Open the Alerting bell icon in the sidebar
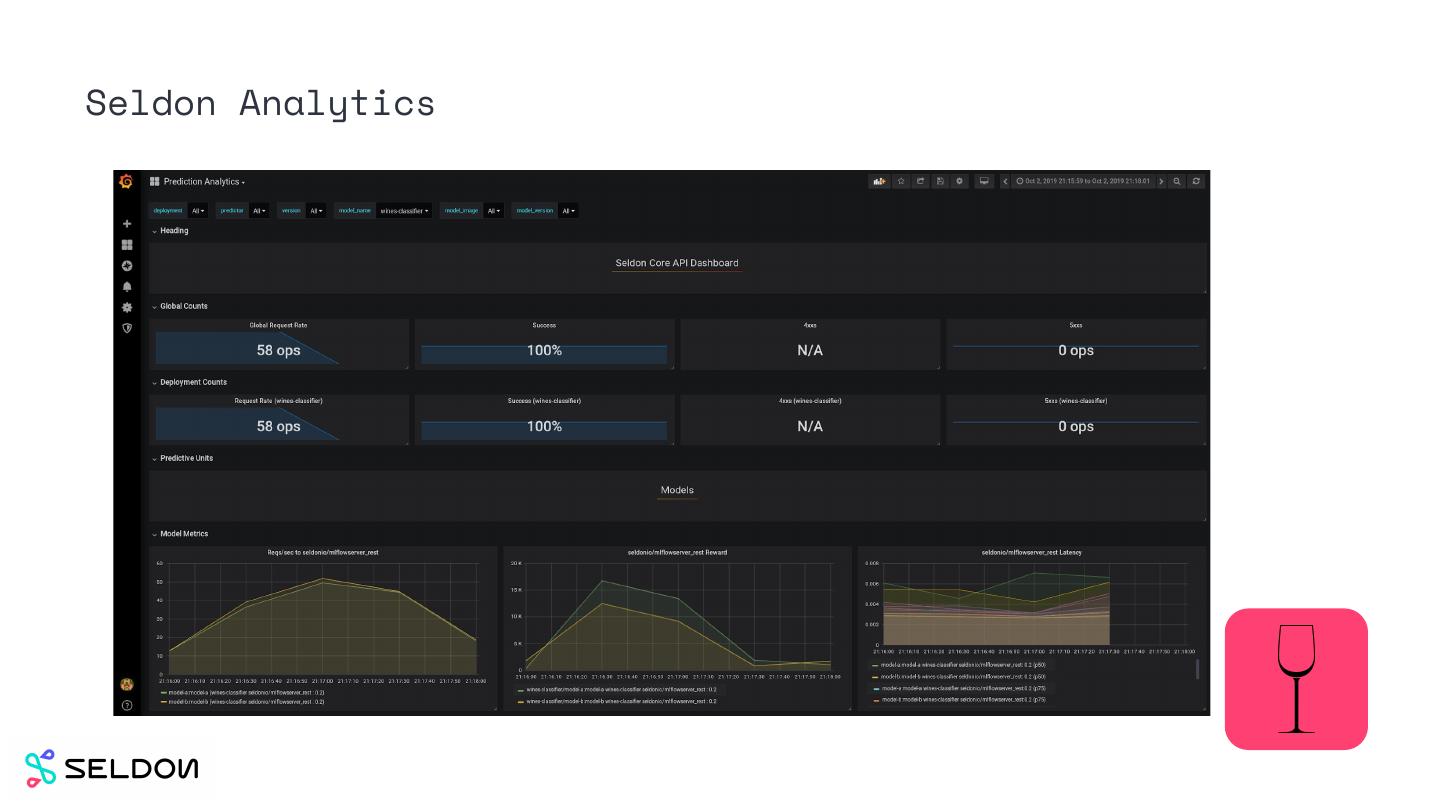Image resolution: width=1440 pixels, height=810 pixels. click(127, 287)
